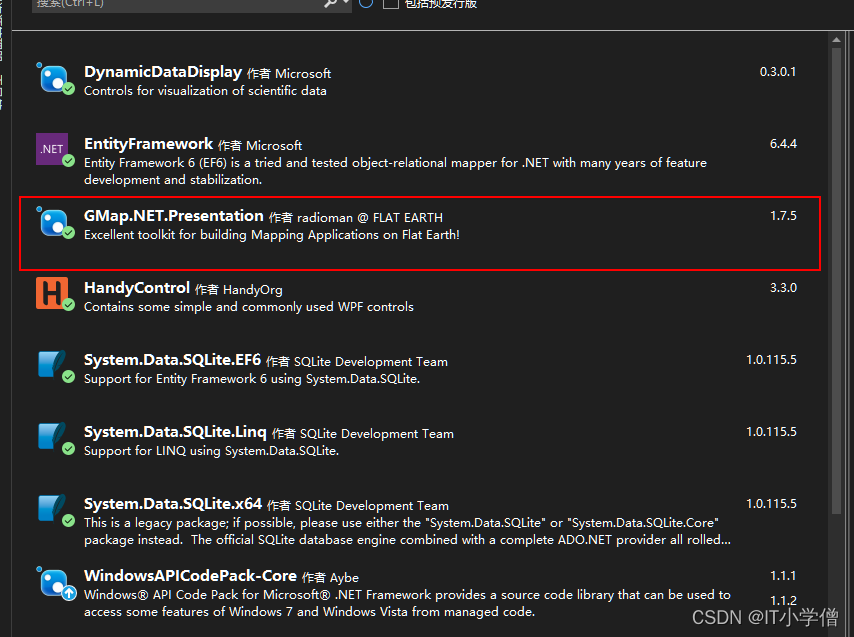This screenshot has height=637, width=854.
Task: Click 'Support for LINQ using System.Data.SQLite' description
Action: pos(211,451)
